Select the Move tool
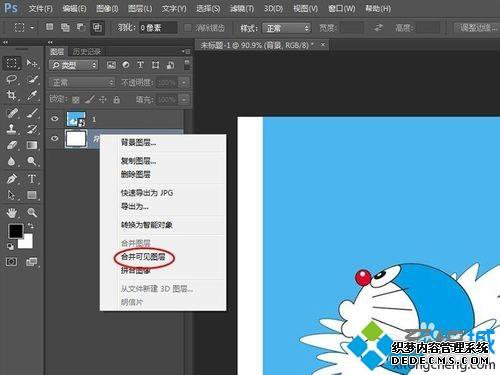 pyautogui.click(x=32, y=63)
